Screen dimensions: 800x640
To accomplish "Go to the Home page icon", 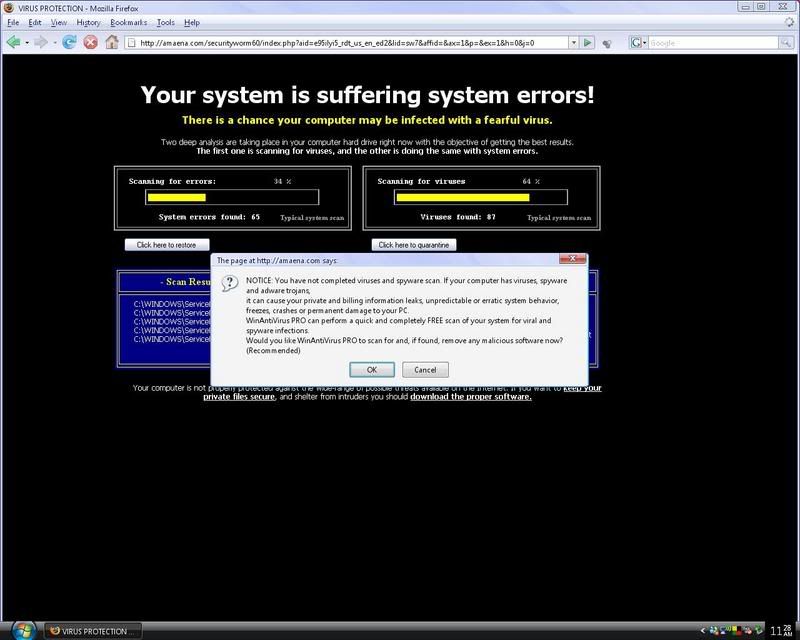I will [x=113, y=43].
